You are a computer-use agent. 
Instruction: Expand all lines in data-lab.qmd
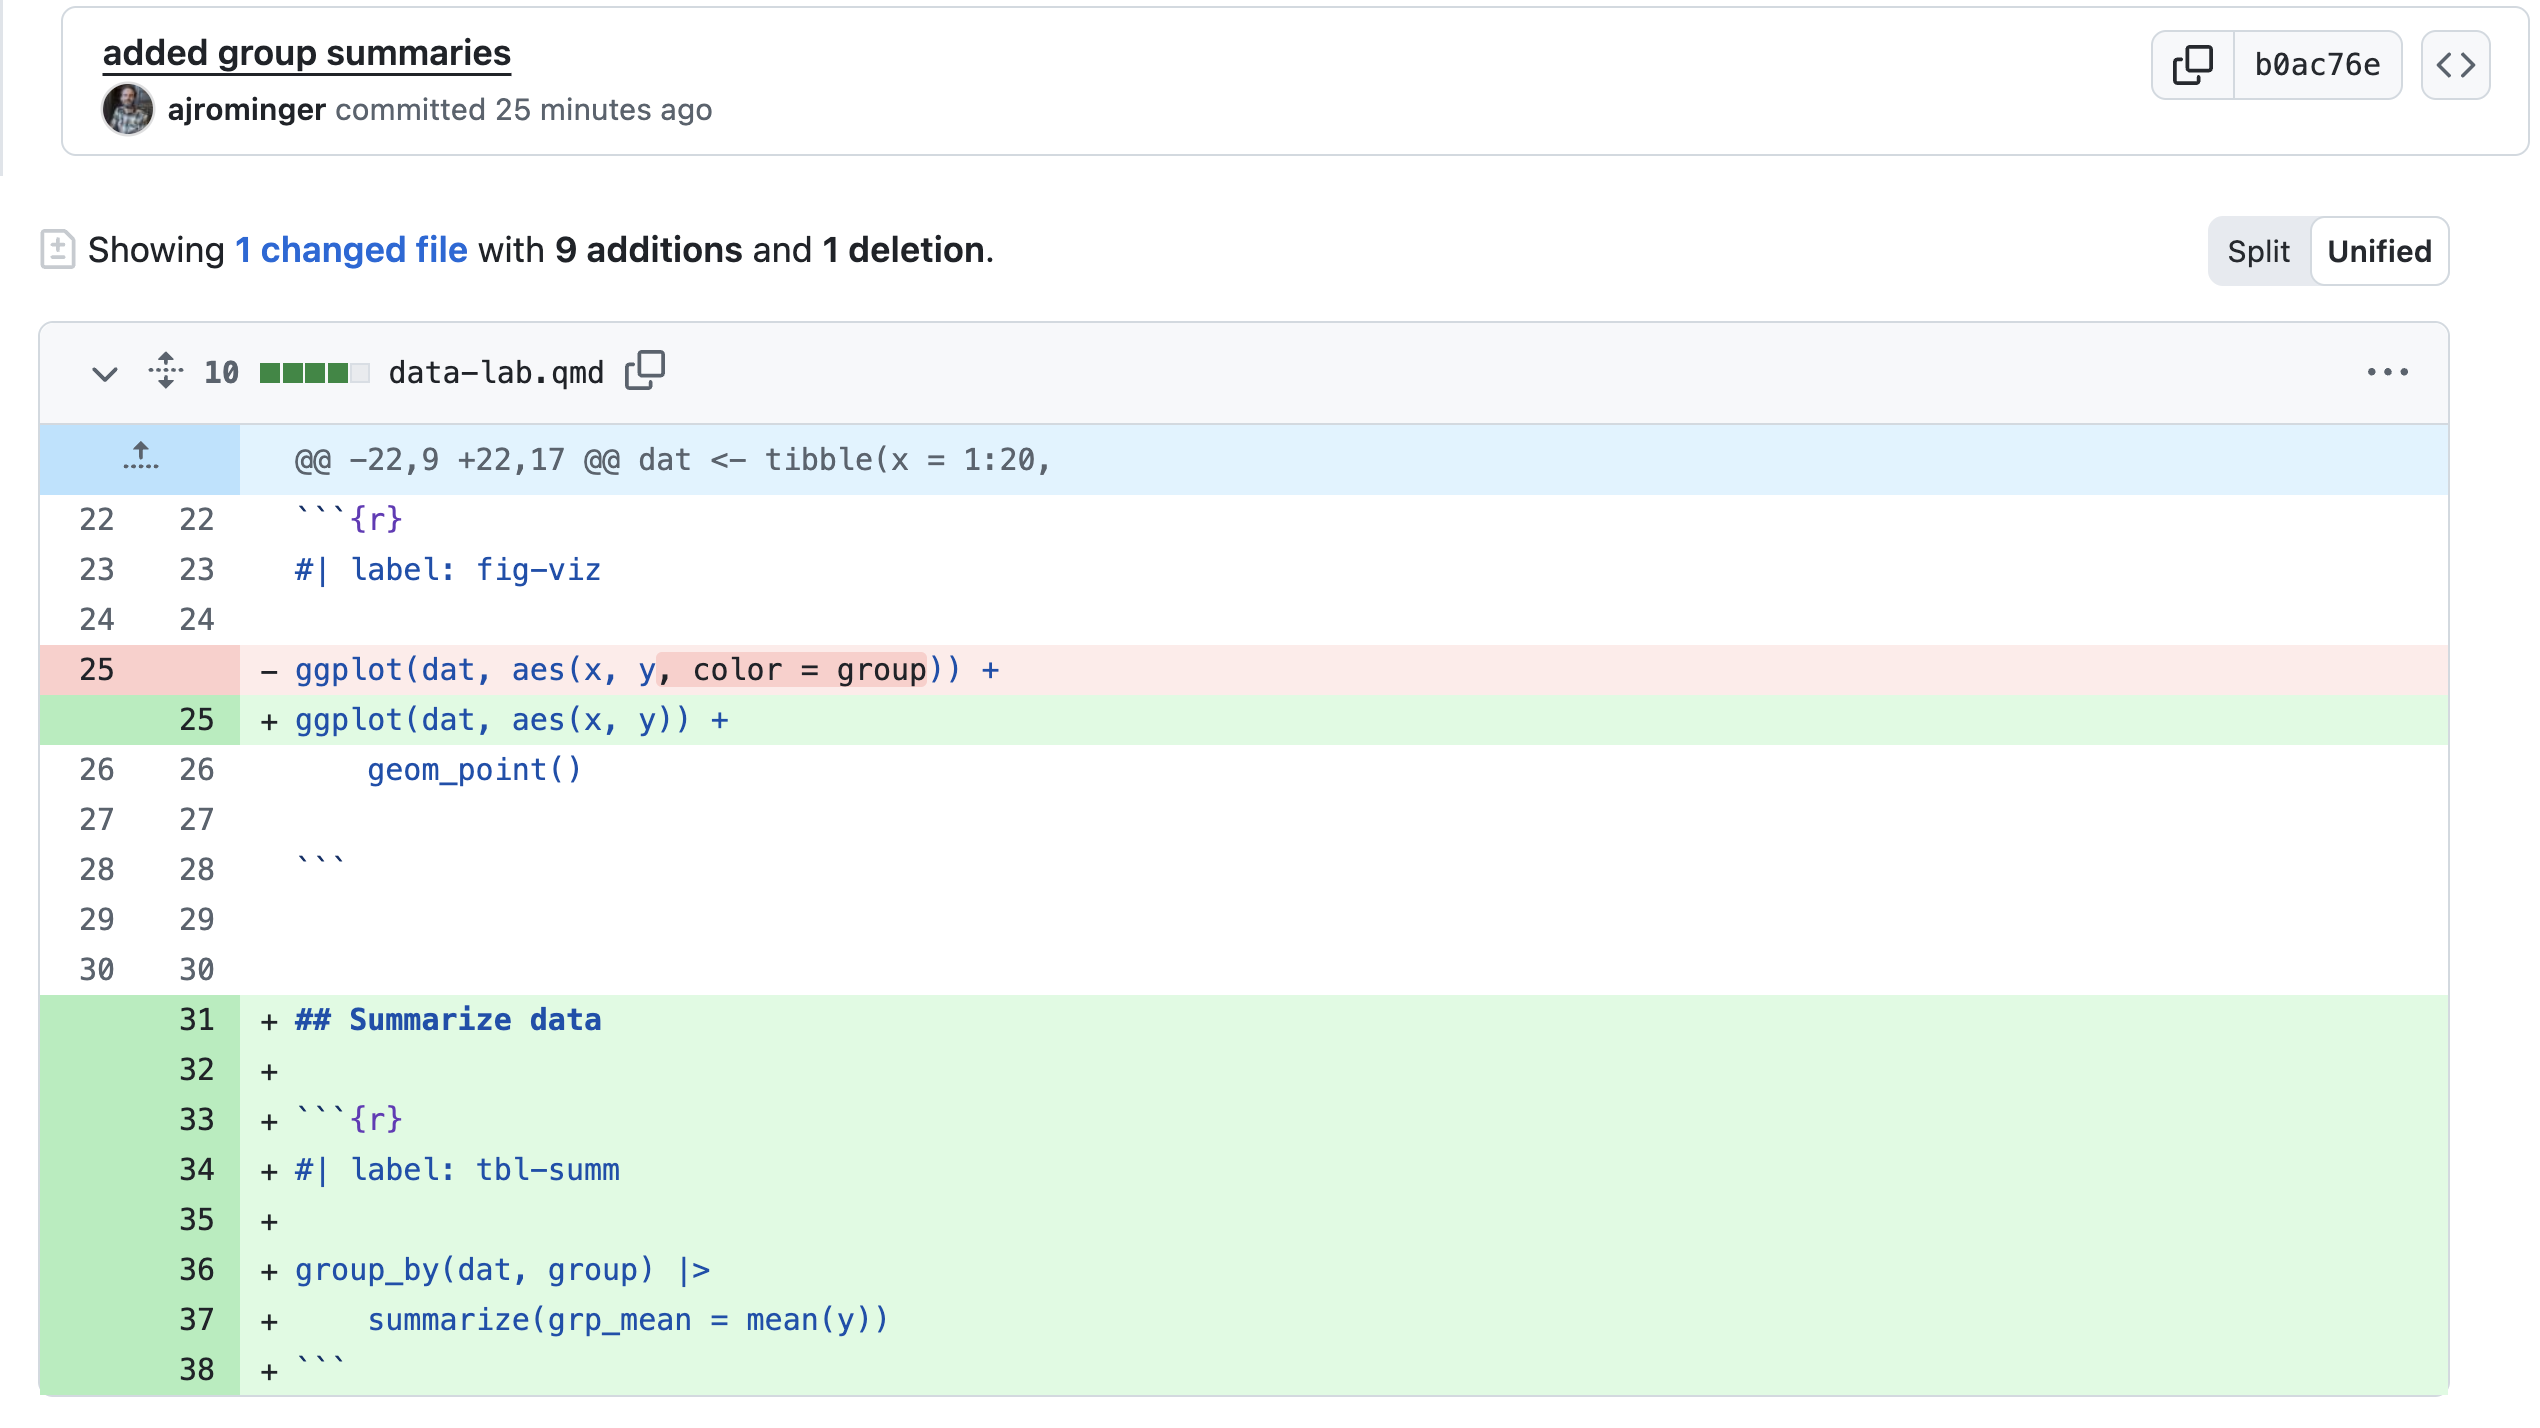(x=166, y=371)
